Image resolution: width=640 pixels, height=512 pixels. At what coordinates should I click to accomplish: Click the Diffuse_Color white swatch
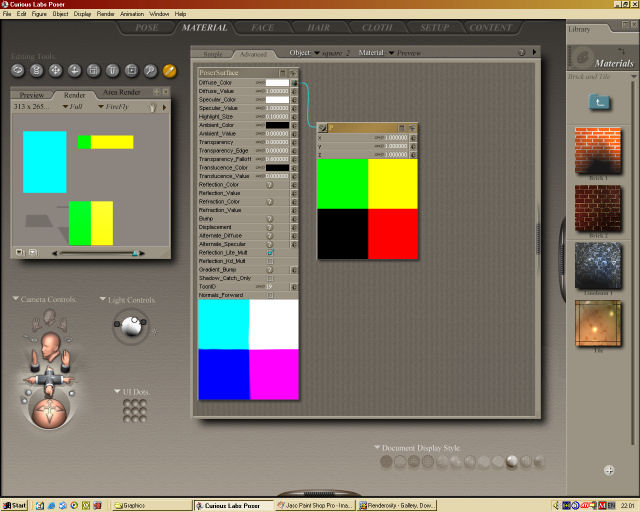(x=276, y=82)
